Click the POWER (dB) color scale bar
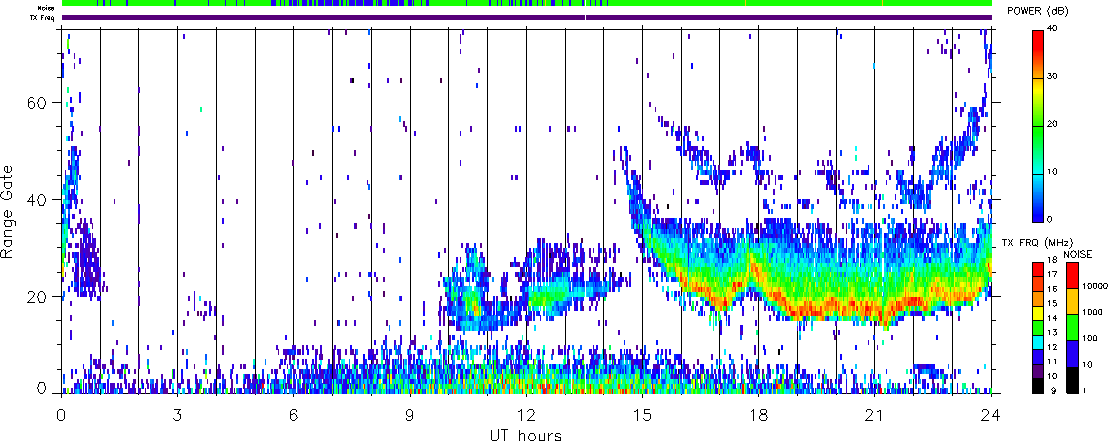Image resolution: width=1108 pixels, height=441 pixels. tap(1039, 125)
